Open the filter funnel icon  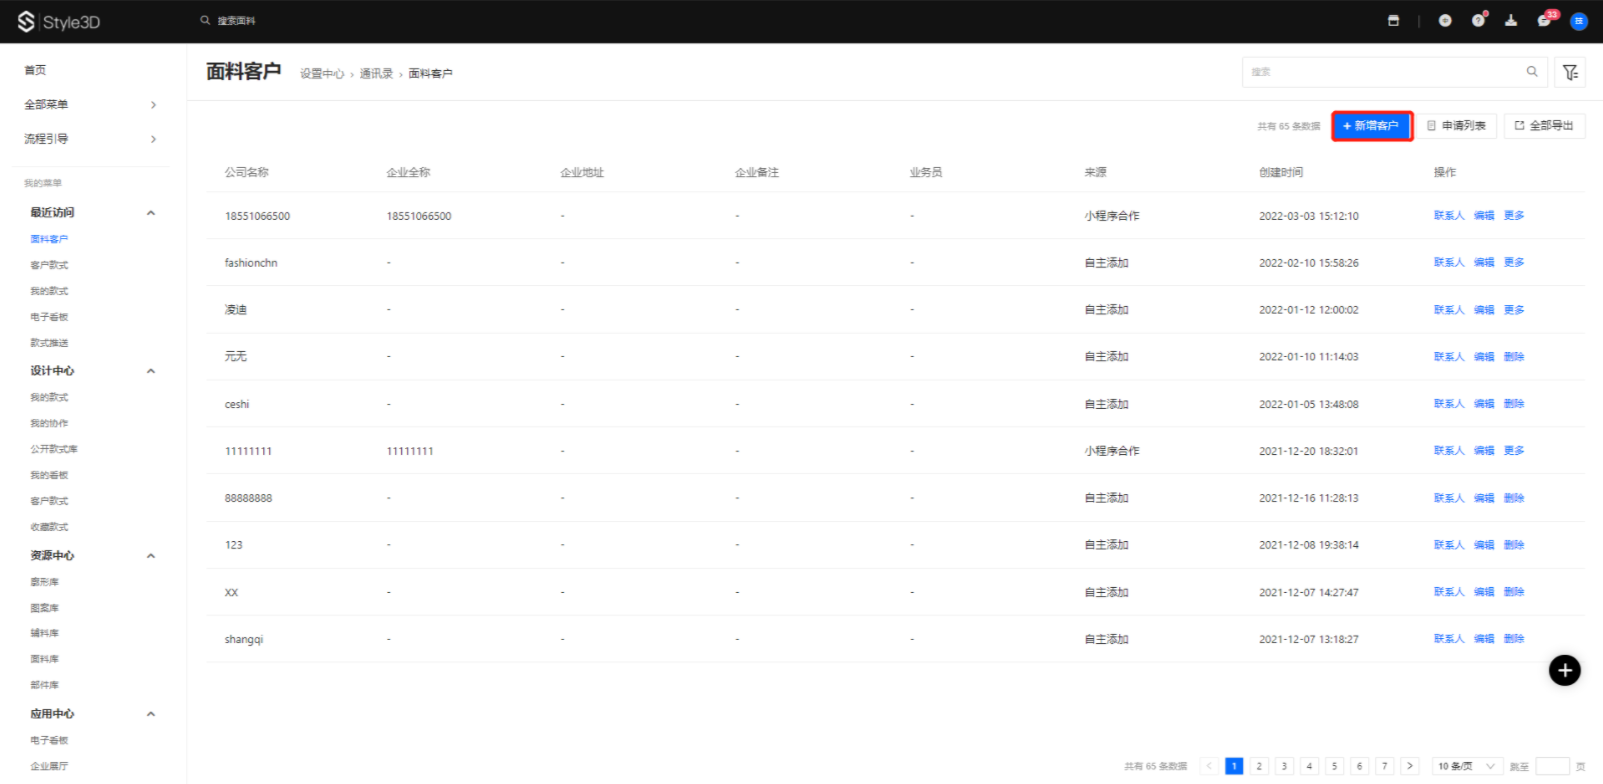[1570, 72]
